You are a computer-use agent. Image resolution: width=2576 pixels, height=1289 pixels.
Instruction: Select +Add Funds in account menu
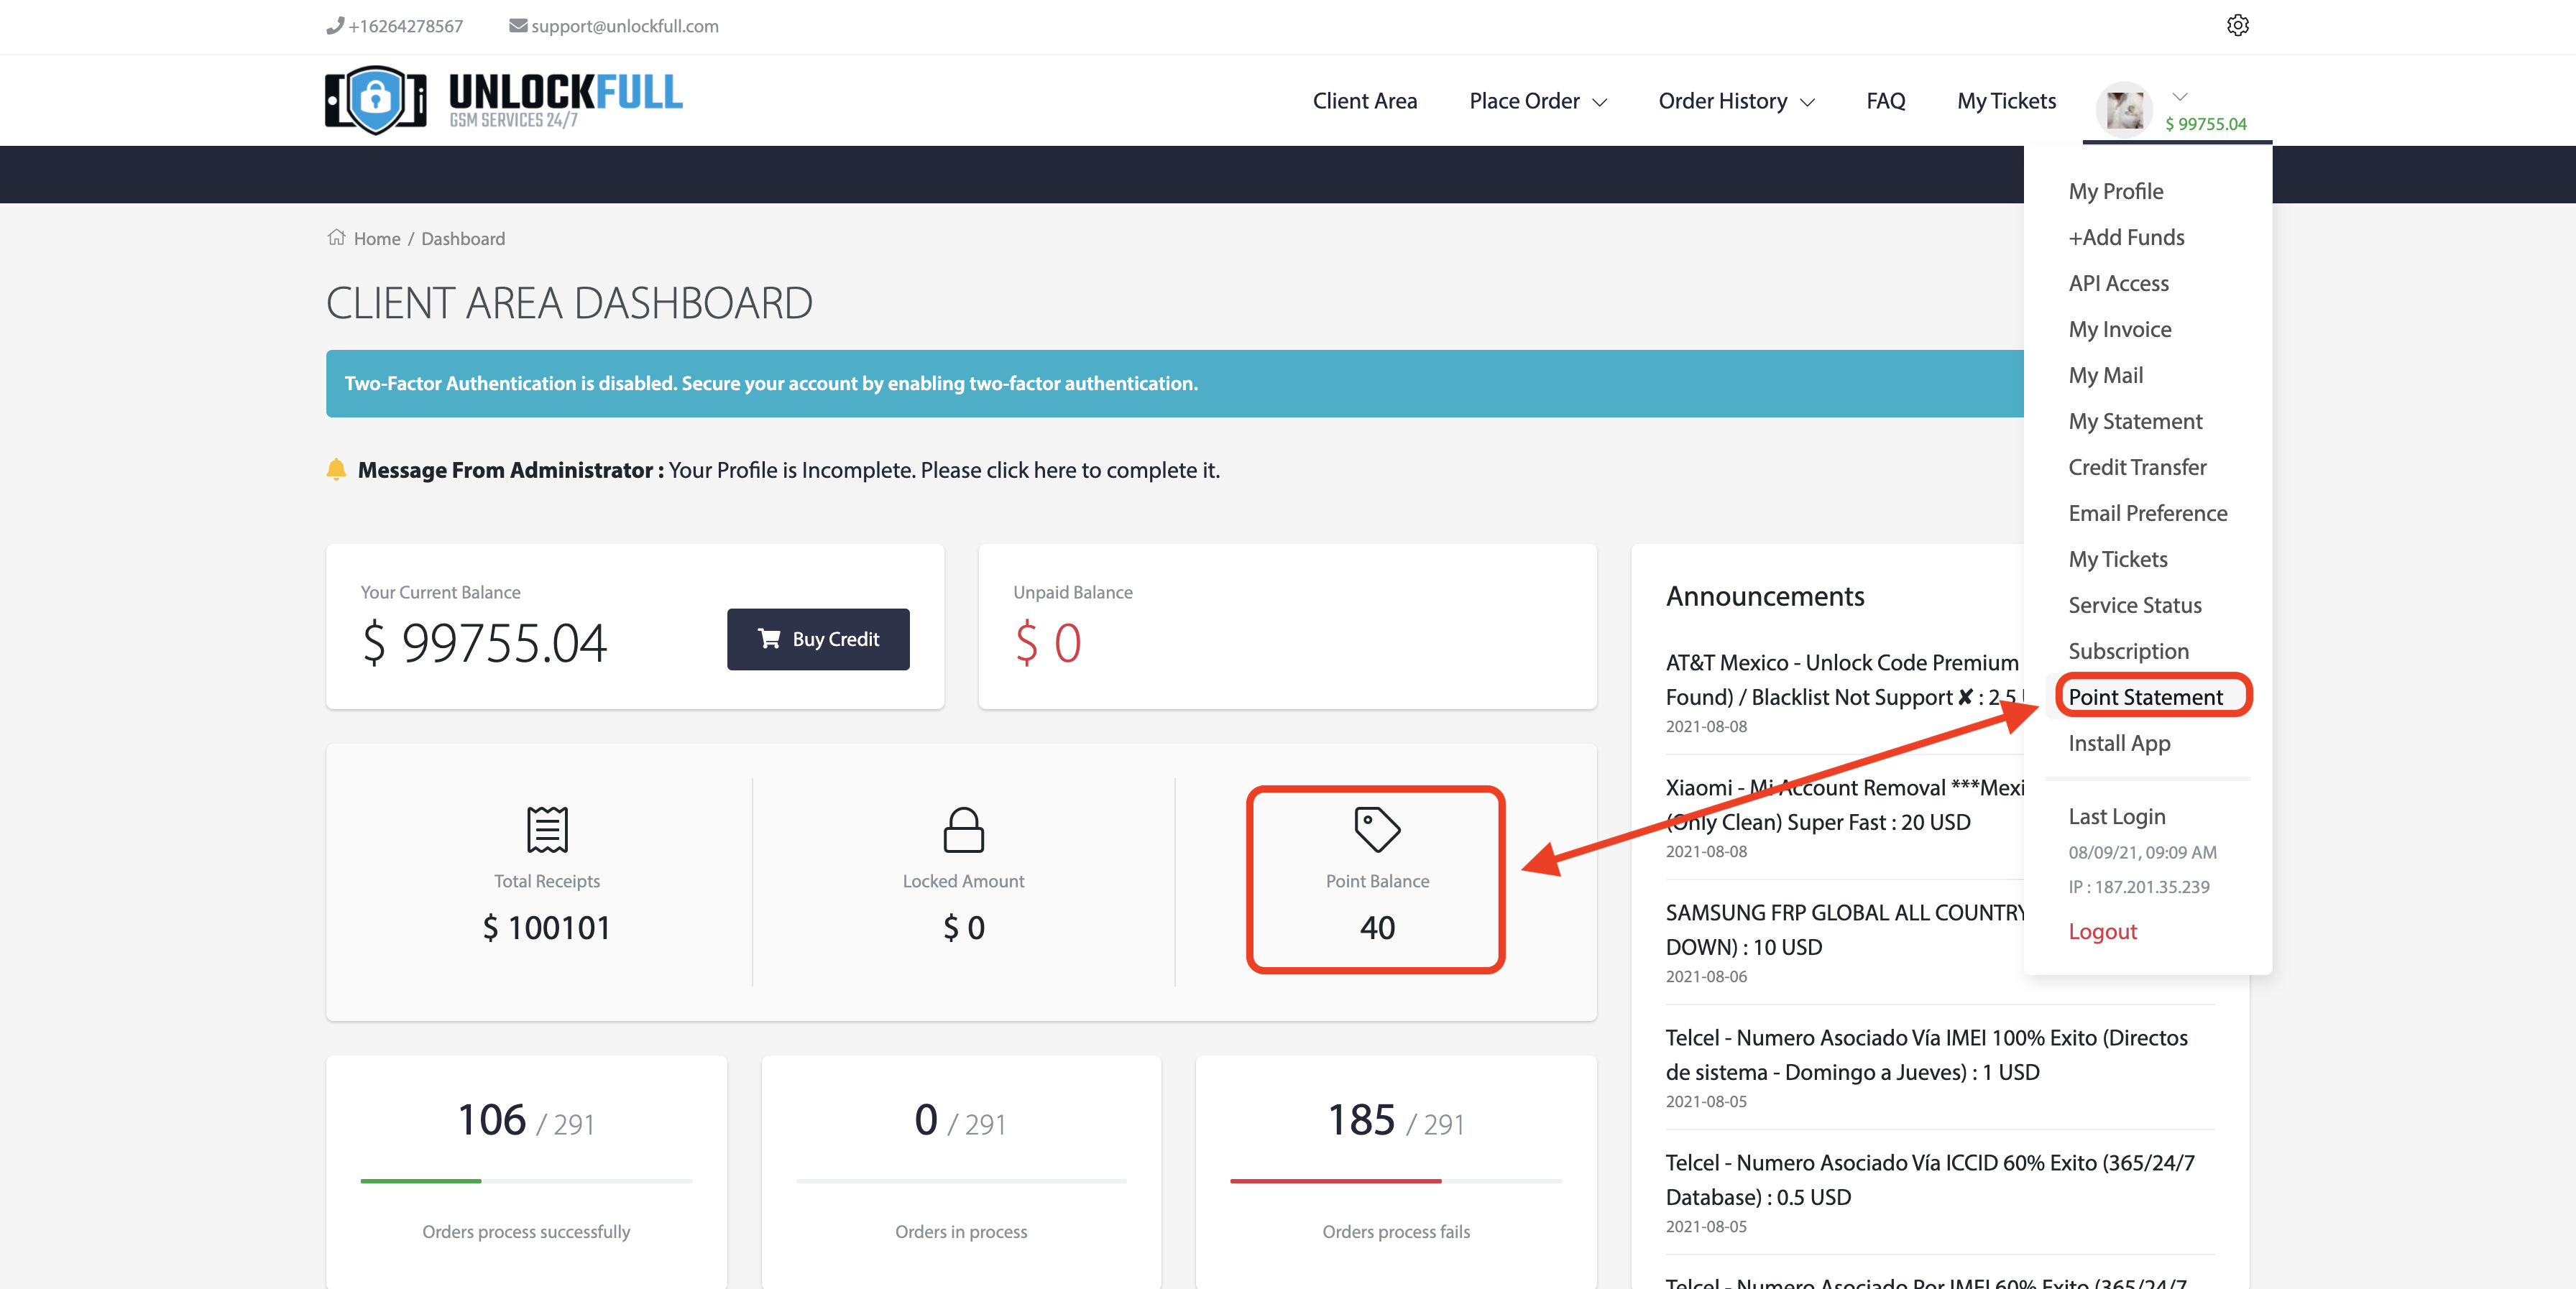coord(2126,237)
